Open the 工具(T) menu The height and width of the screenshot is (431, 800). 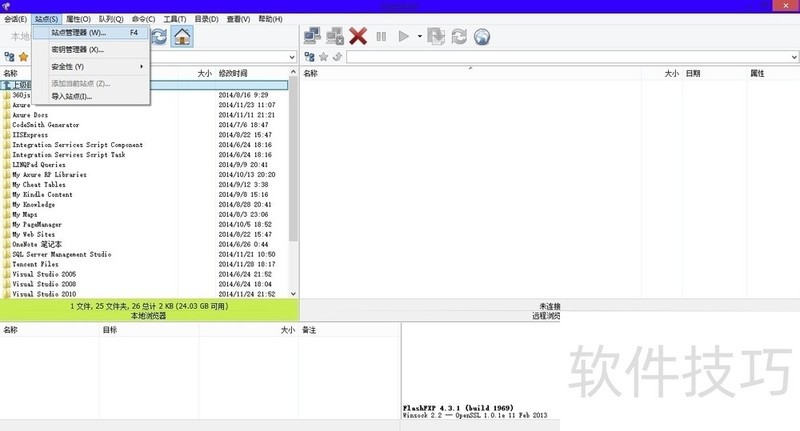click(x=175, y=19)
